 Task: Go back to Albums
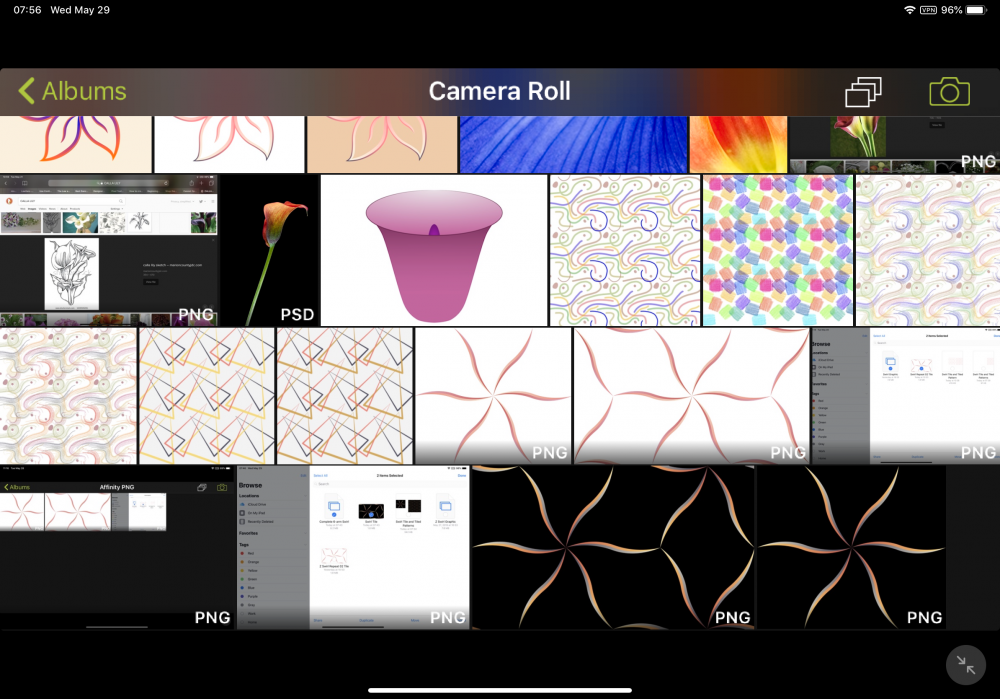click(x=72, y=92)
